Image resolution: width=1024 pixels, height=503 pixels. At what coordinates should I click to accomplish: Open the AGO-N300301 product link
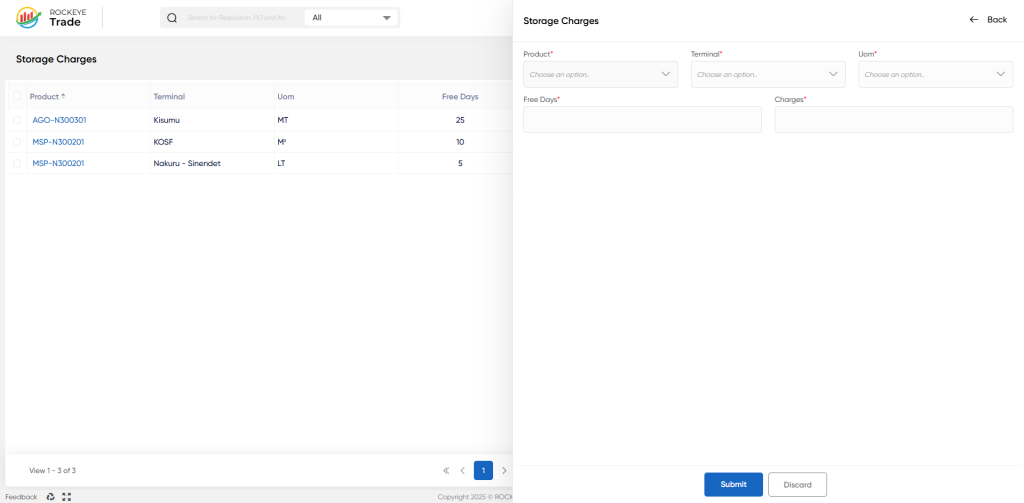(x=59, y=120)
